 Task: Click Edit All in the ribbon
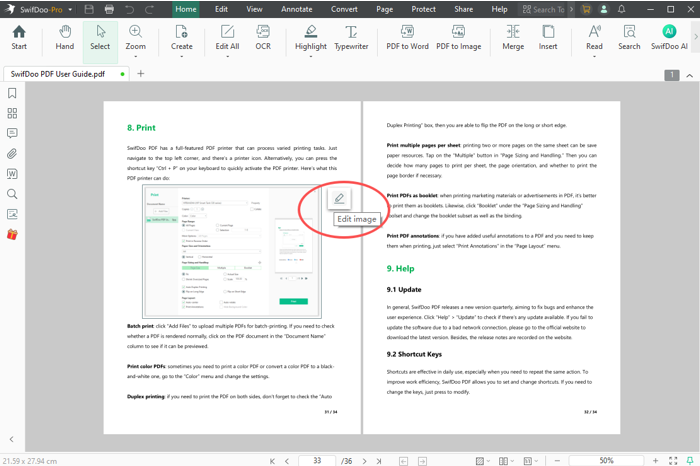[x=227, y=37]
